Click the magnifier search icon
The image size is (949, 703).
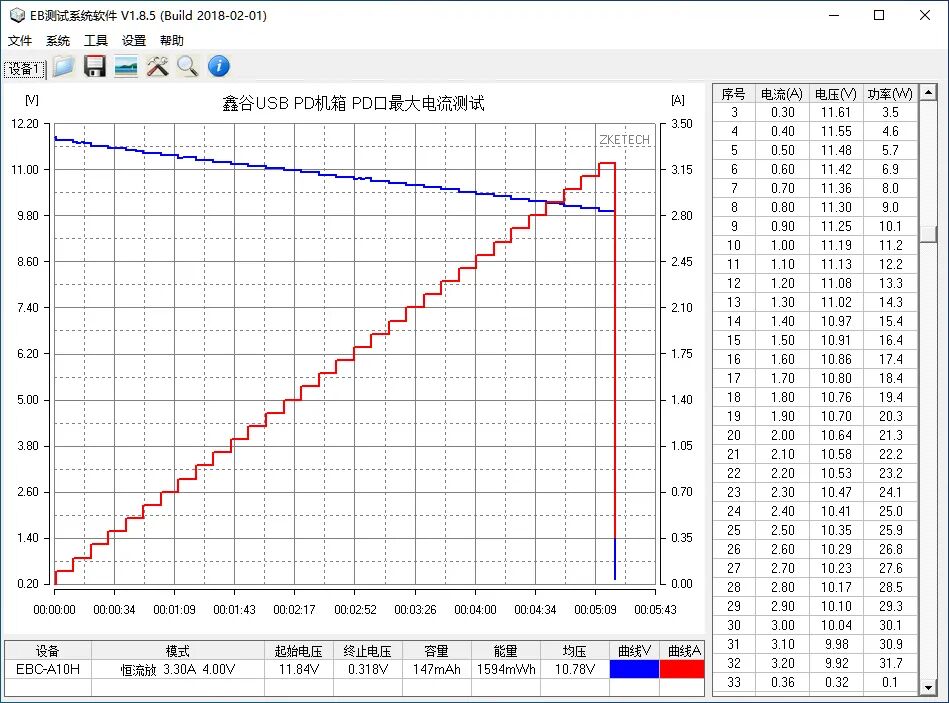[188, 67]
